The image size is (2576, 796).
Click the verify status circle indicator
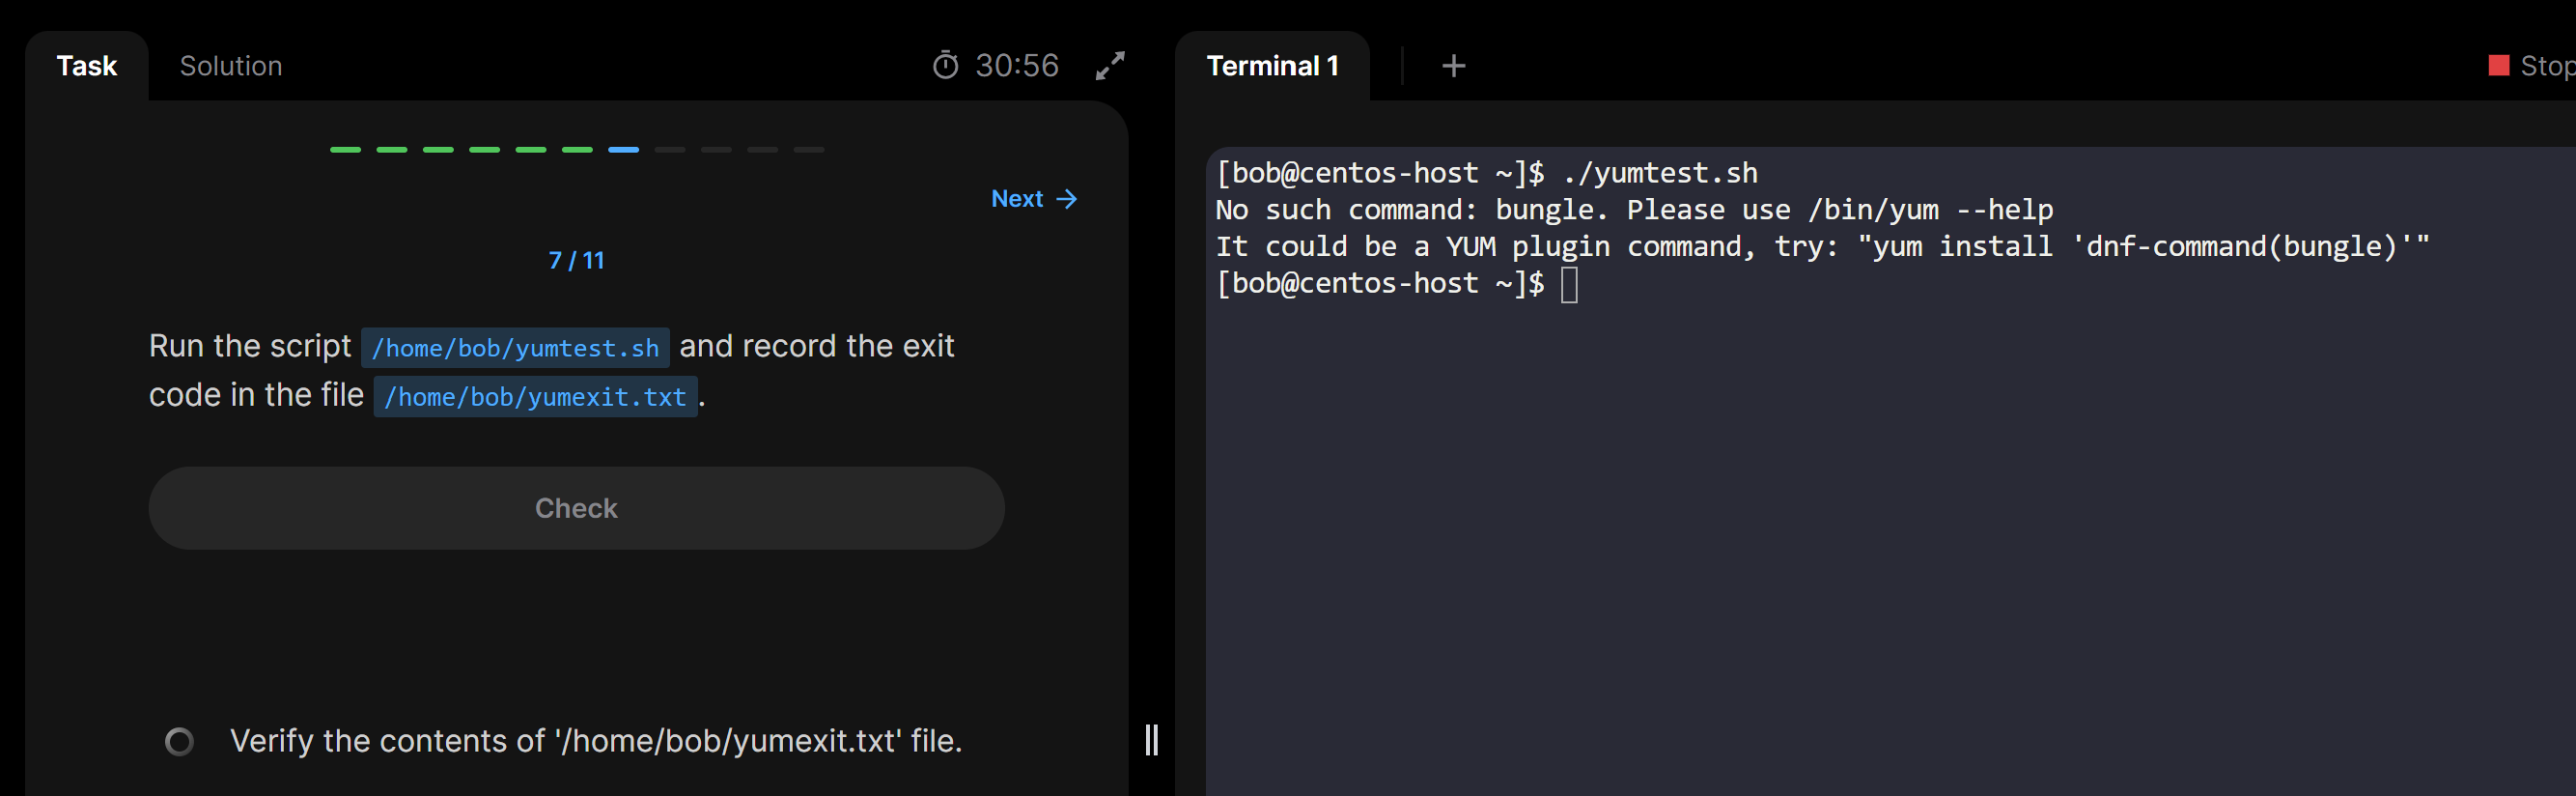179,741
